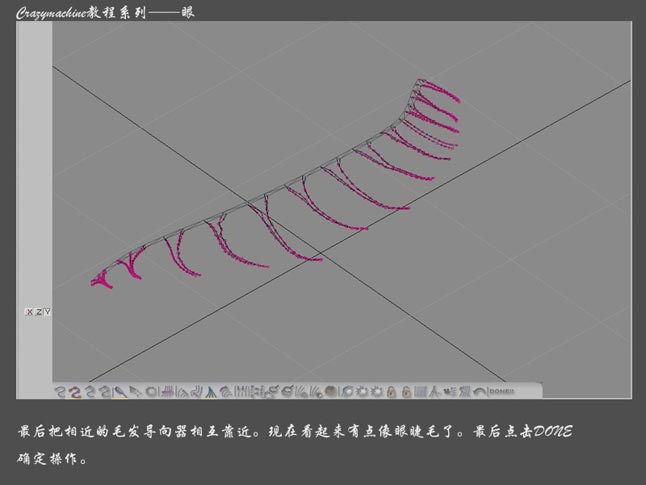Click the vertical hair strands icon in the toolbar
The height and width of the screenshot is (485, 646).
[242, 391]
